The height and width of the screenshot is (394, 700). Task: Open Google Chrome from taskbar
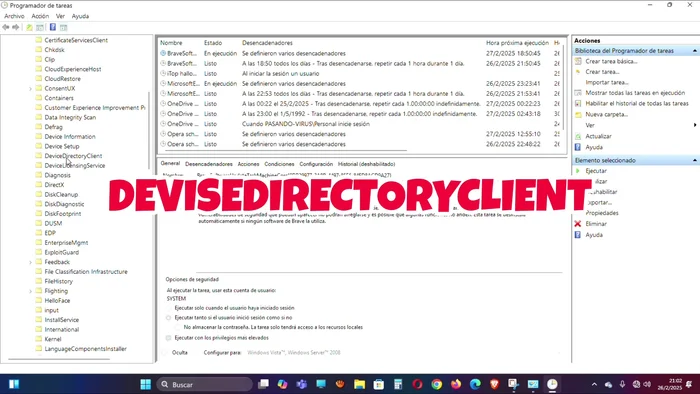pyautogui.click(x=437, y=384)
